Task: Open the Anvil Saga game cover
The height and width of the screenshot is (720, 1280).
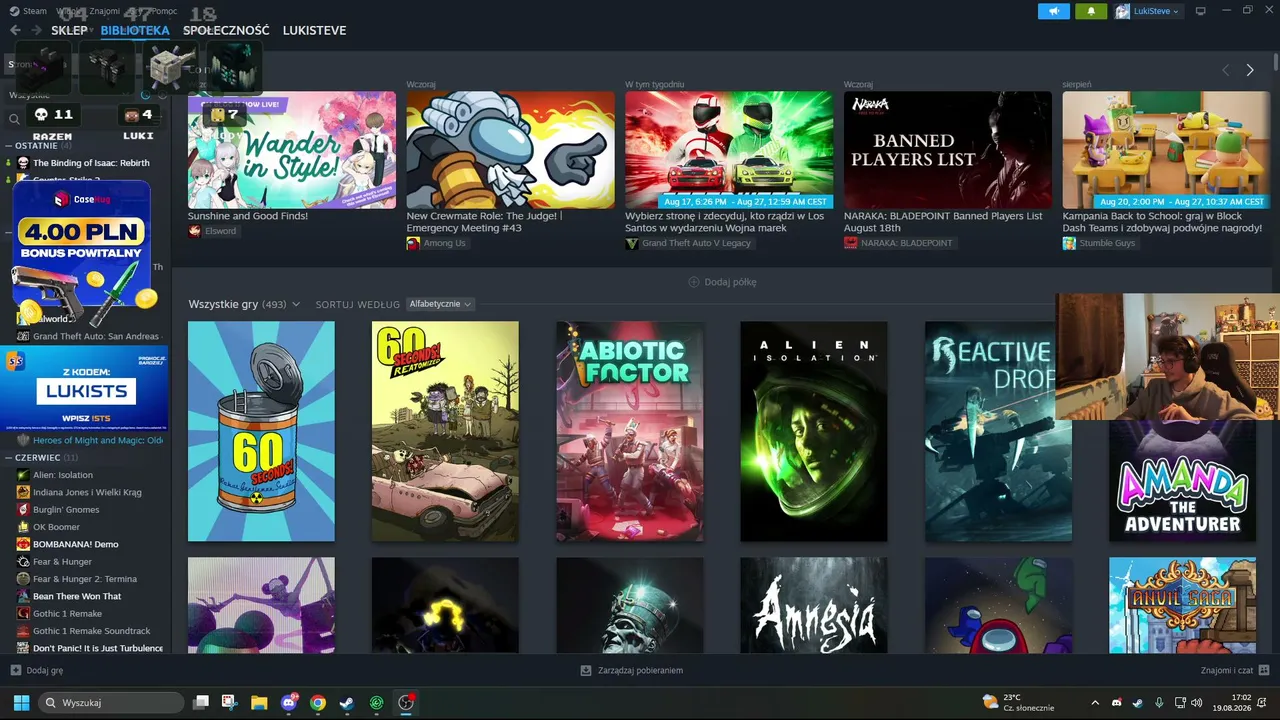Action: (x=1182, y=606)
